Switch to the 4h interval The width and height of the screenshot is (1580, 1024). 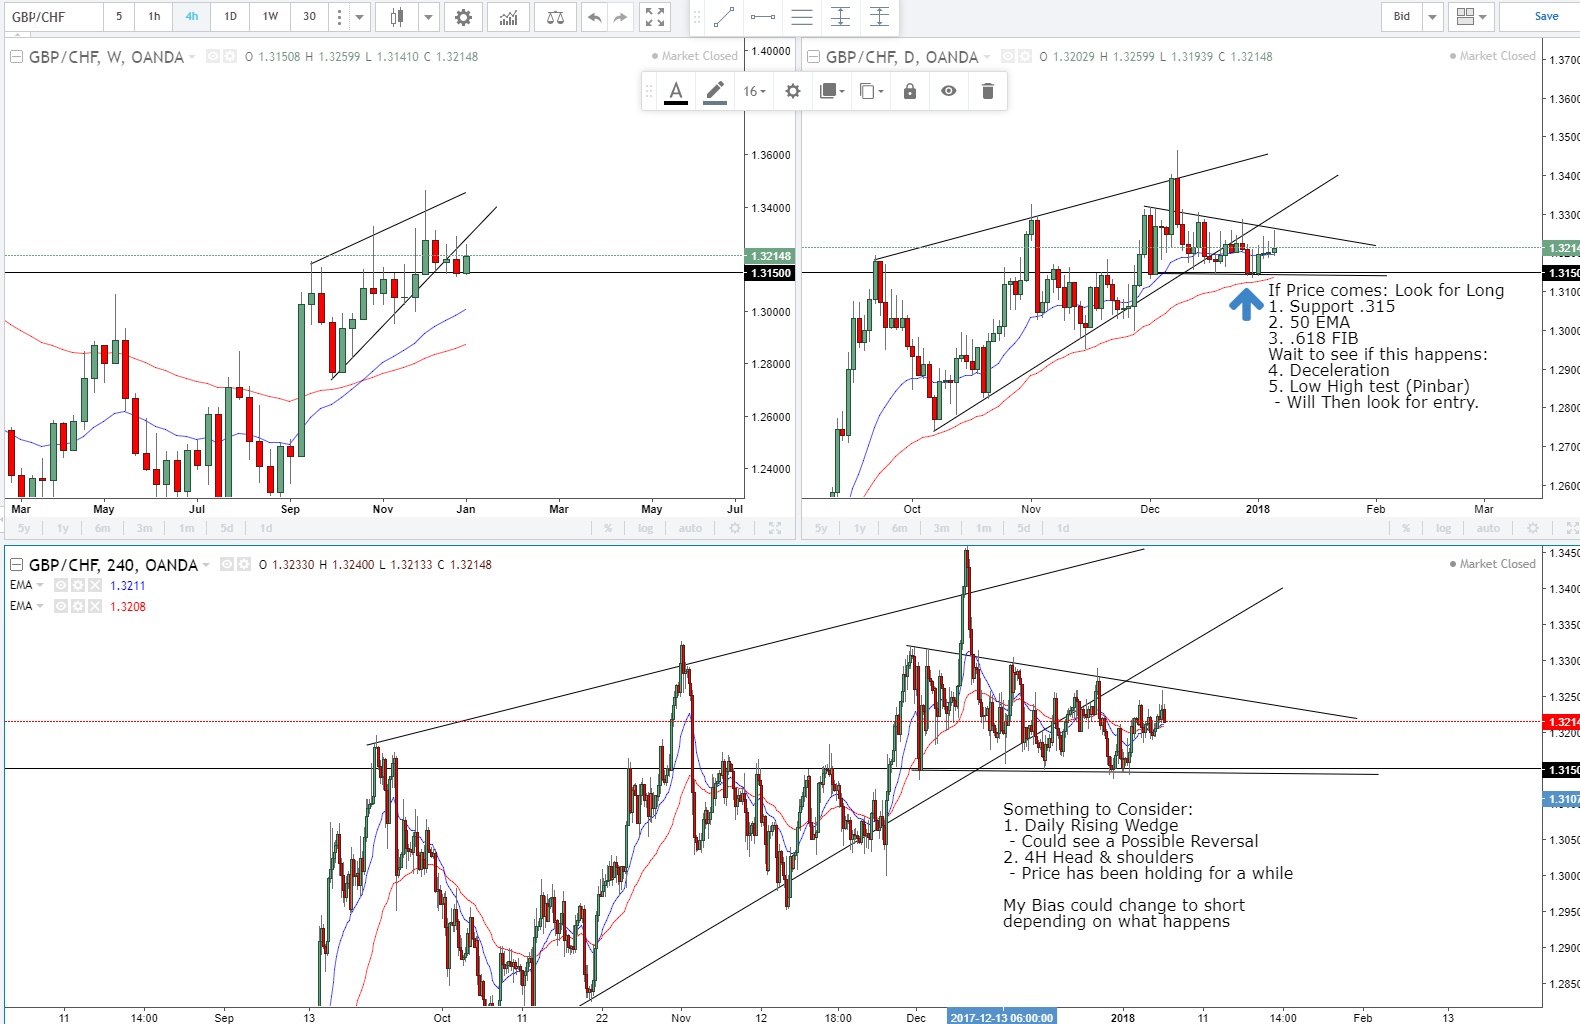pos(192,17)
